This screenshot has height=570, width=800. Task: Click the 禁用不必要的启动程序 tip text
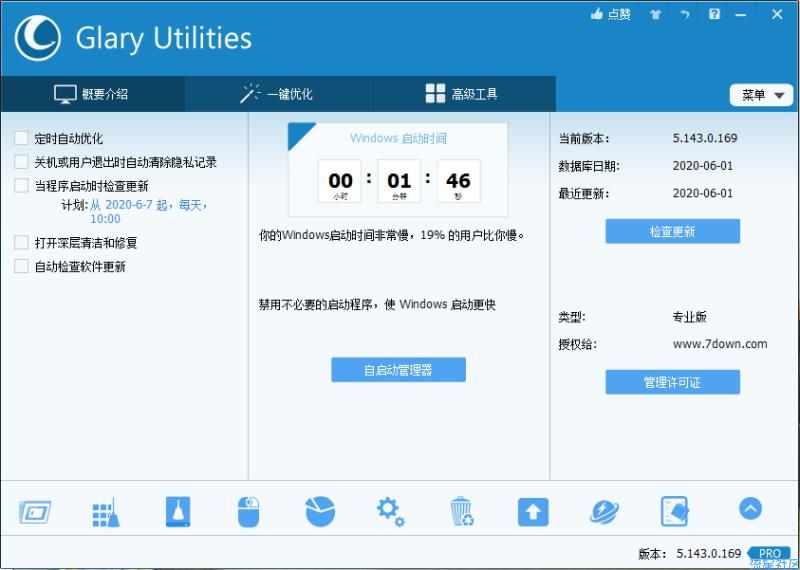click(377, 305)
